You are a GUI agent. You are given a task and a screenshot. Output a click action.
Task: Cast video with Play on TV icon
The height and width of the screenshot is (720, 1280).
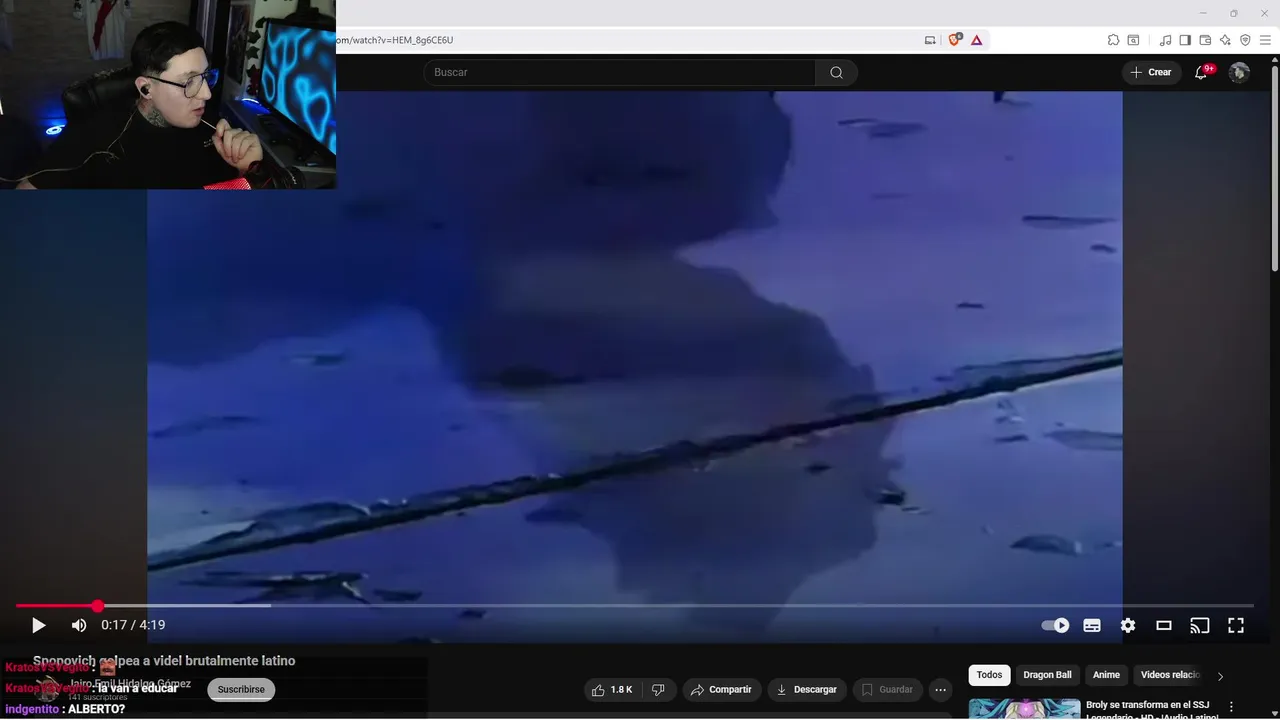[x=1199, y=625]
